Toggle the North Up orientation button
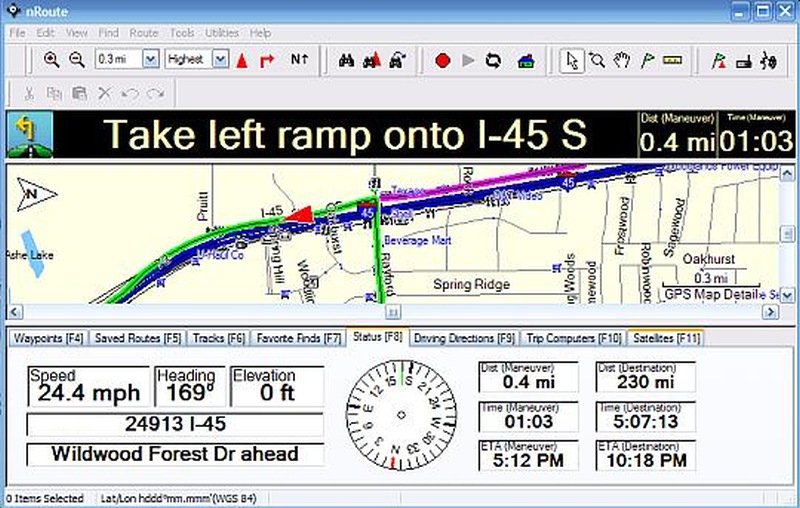 (x=299, y=60)
